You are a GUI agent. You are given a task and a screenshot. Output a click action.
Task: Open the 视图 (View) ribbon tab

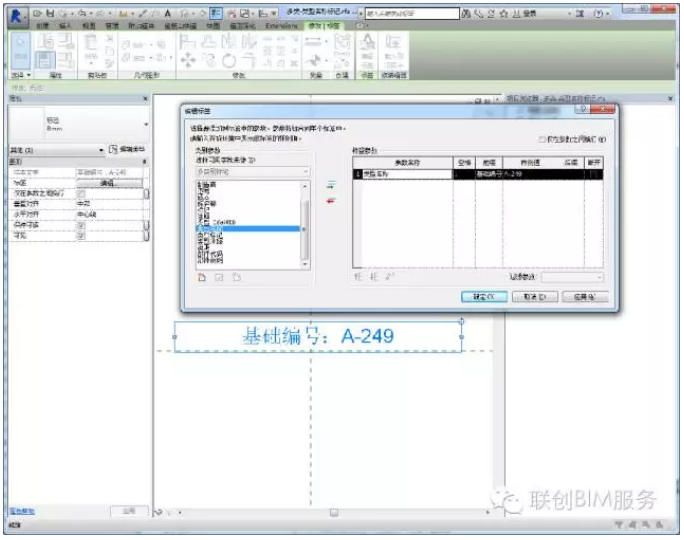click(x=89, y=26)
